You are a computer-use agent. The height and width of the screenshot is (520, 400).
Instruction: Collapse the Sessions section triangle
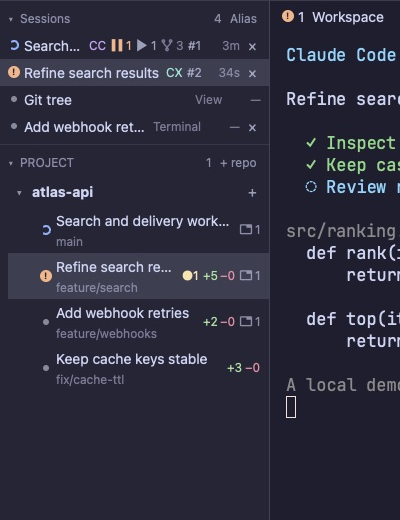tap(11, 19)
